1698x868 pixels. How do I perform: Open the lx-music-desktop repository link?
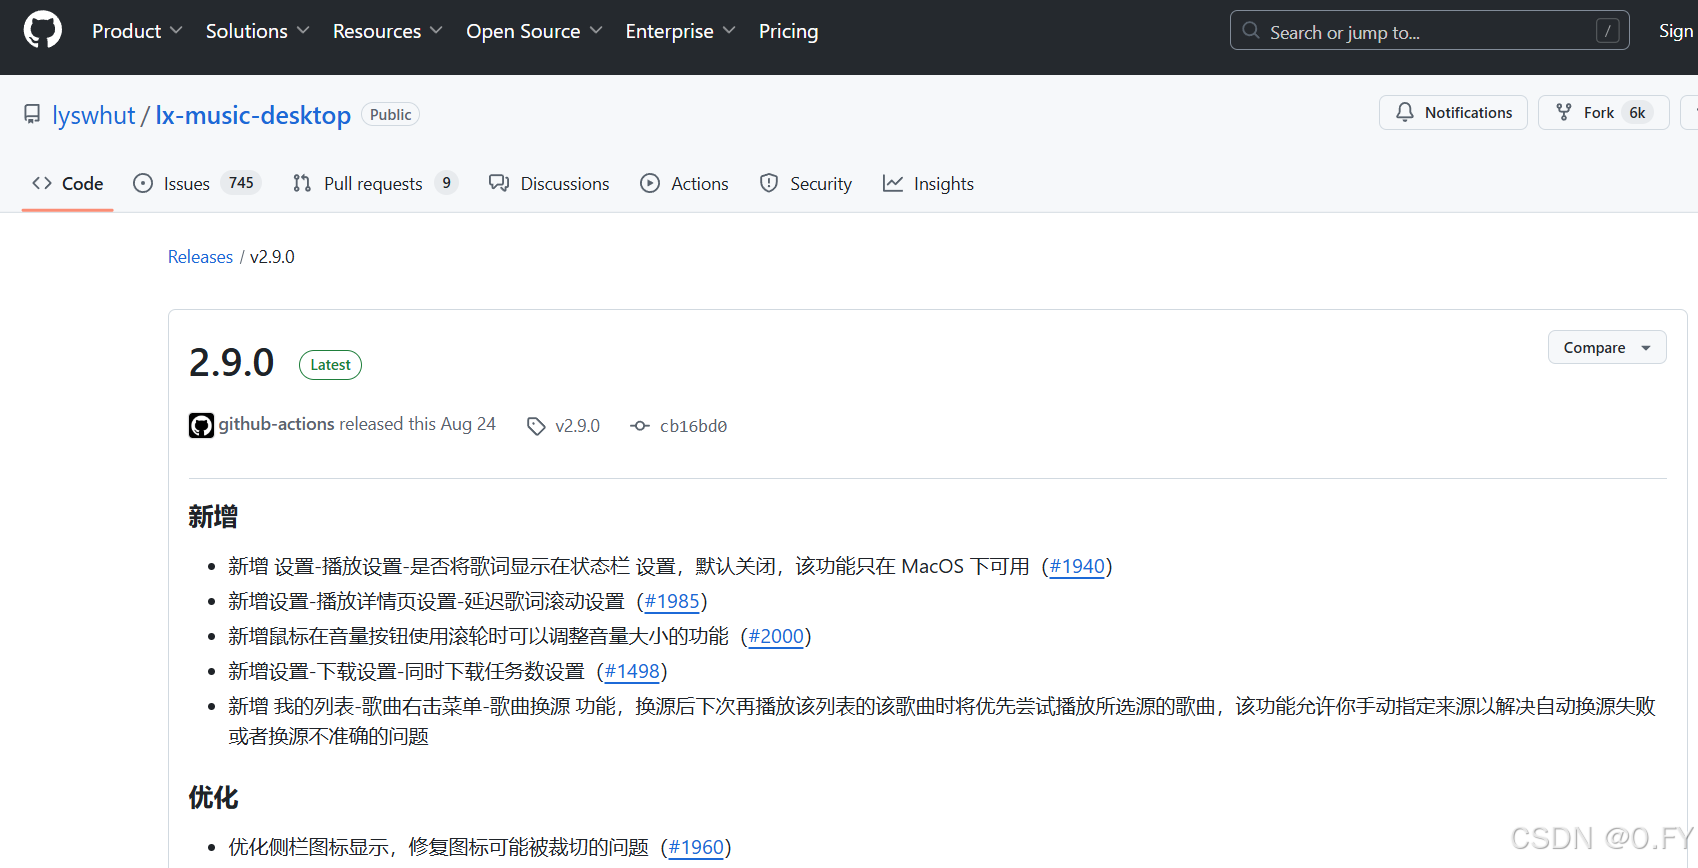253,115
